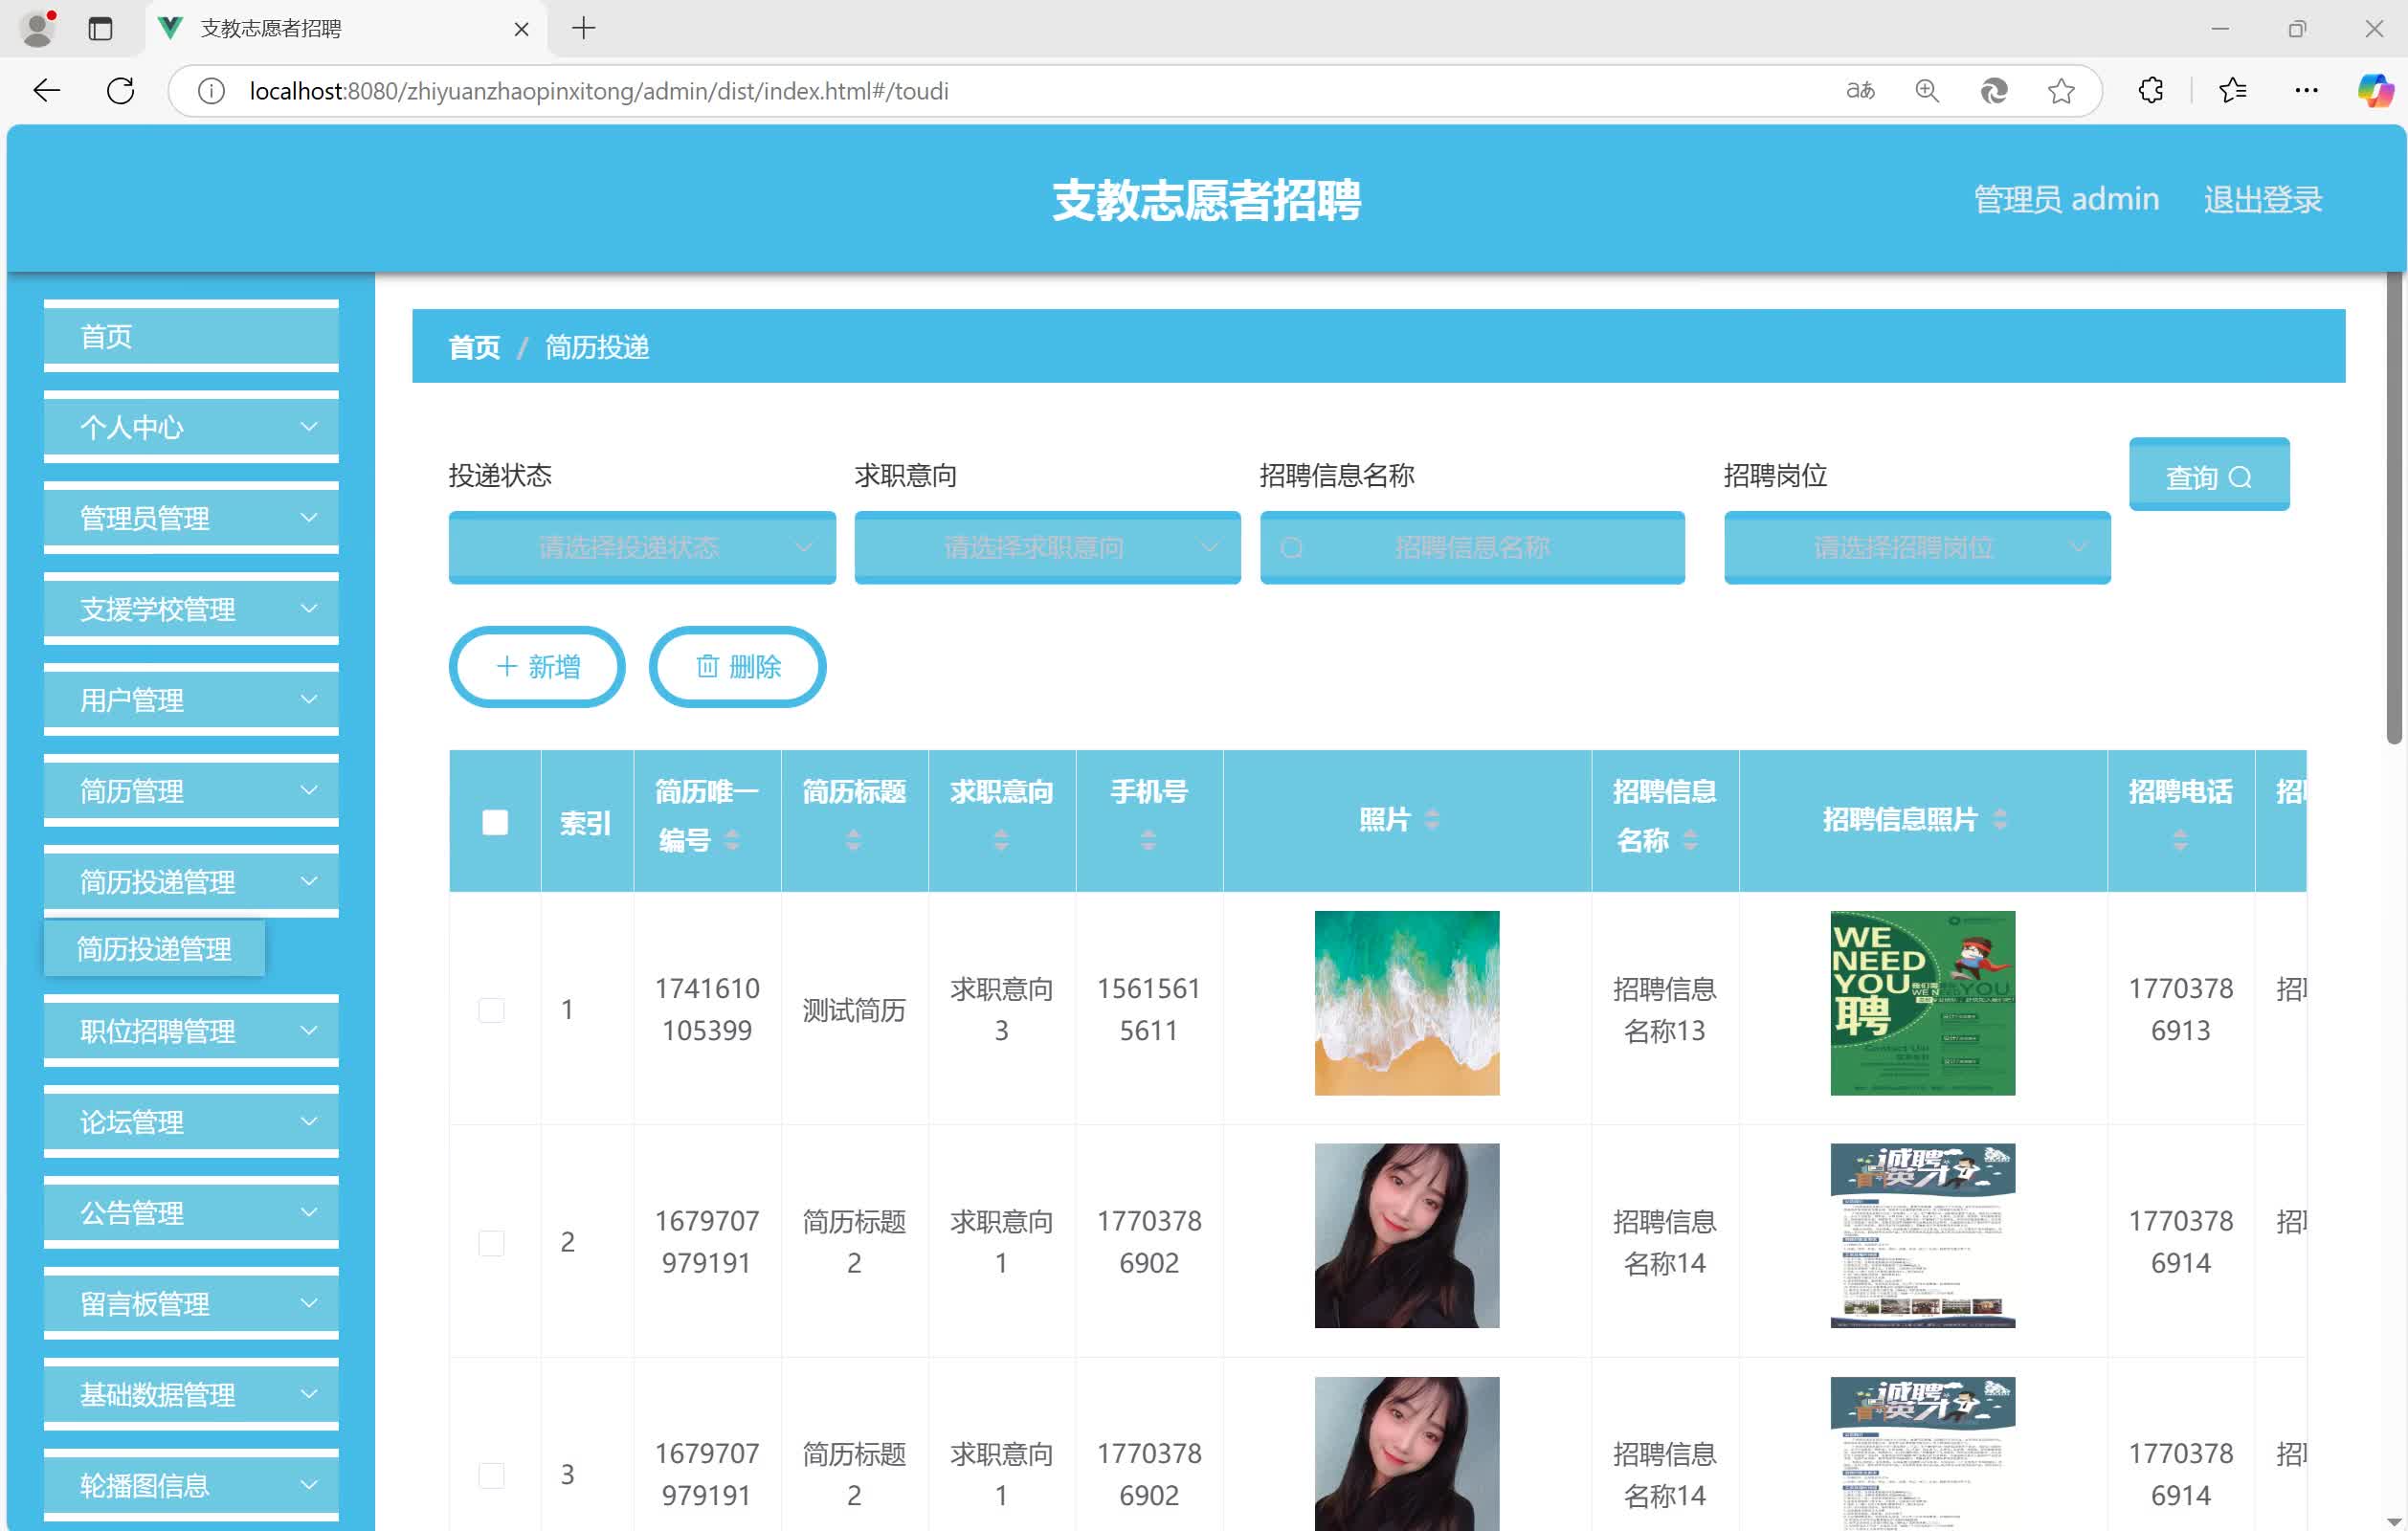
Task: Open the browser profile avatar
Action: pyautogui.click(x=38, y=29)
